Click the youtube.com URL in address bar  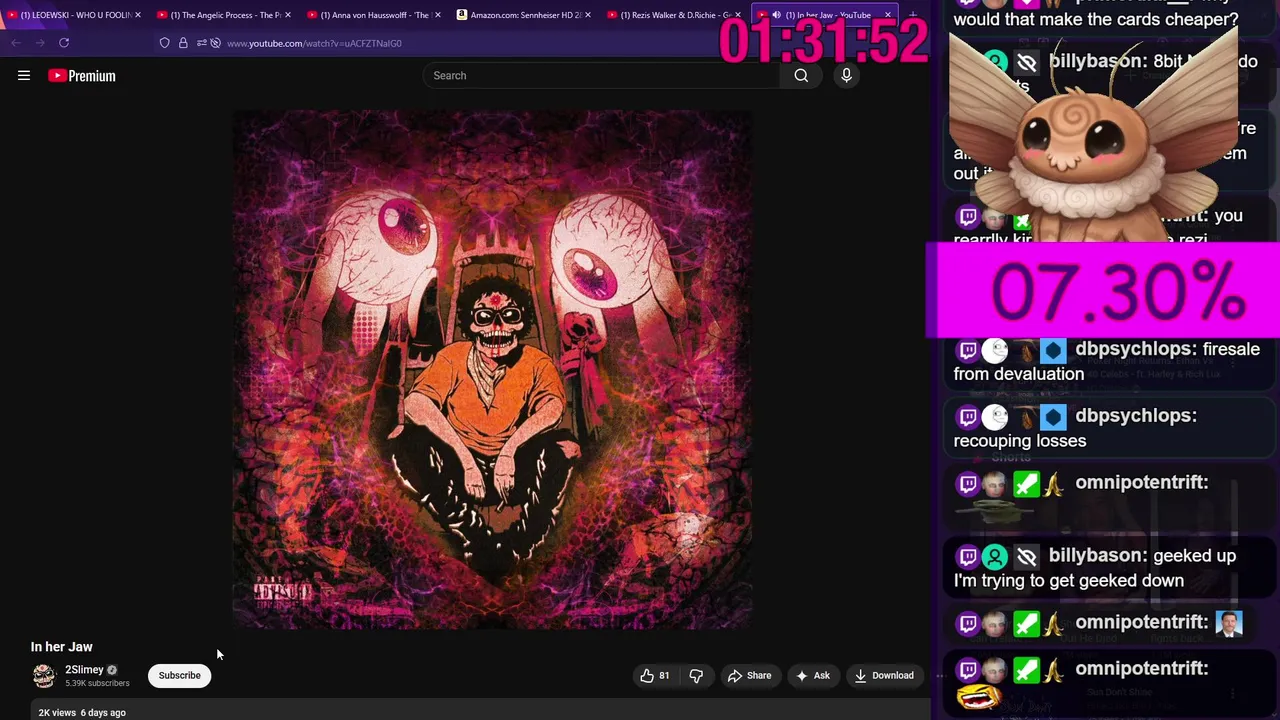[314, 43]
